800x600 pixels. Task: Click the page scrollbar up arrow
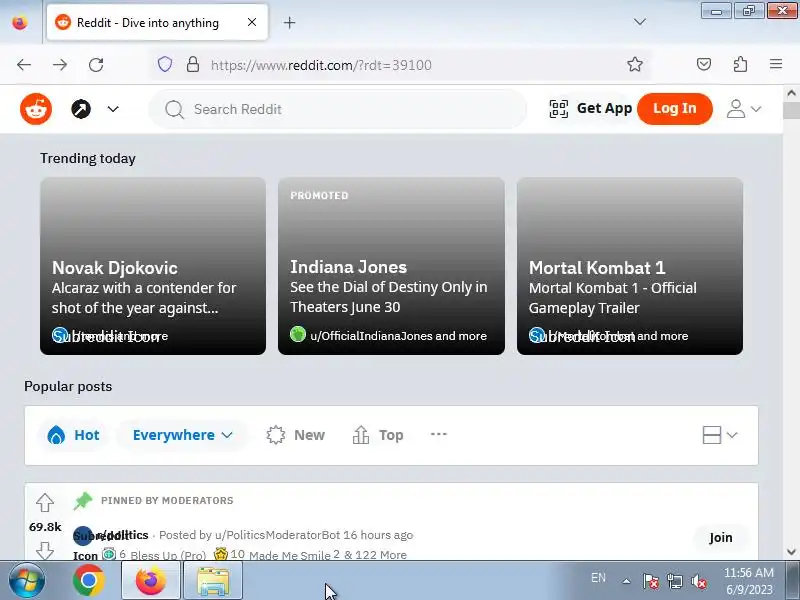[x=791, y=93]
